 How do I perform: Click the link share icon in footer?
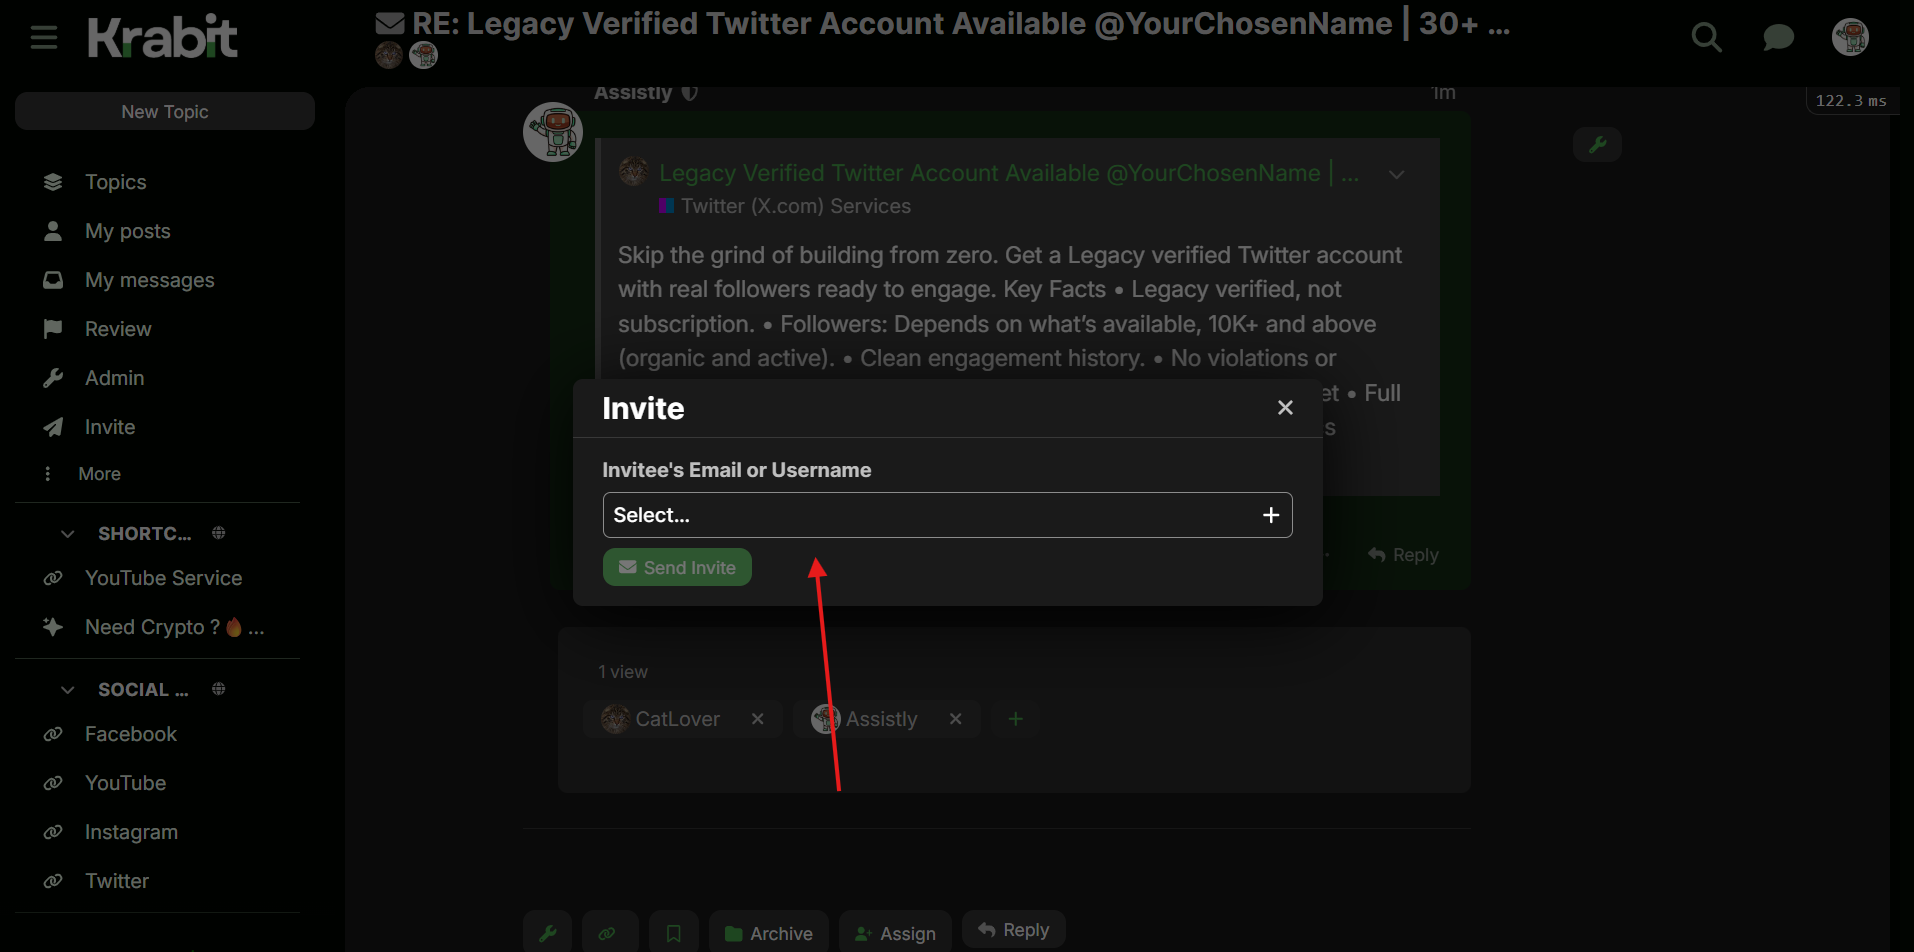(x=607, y=933)
